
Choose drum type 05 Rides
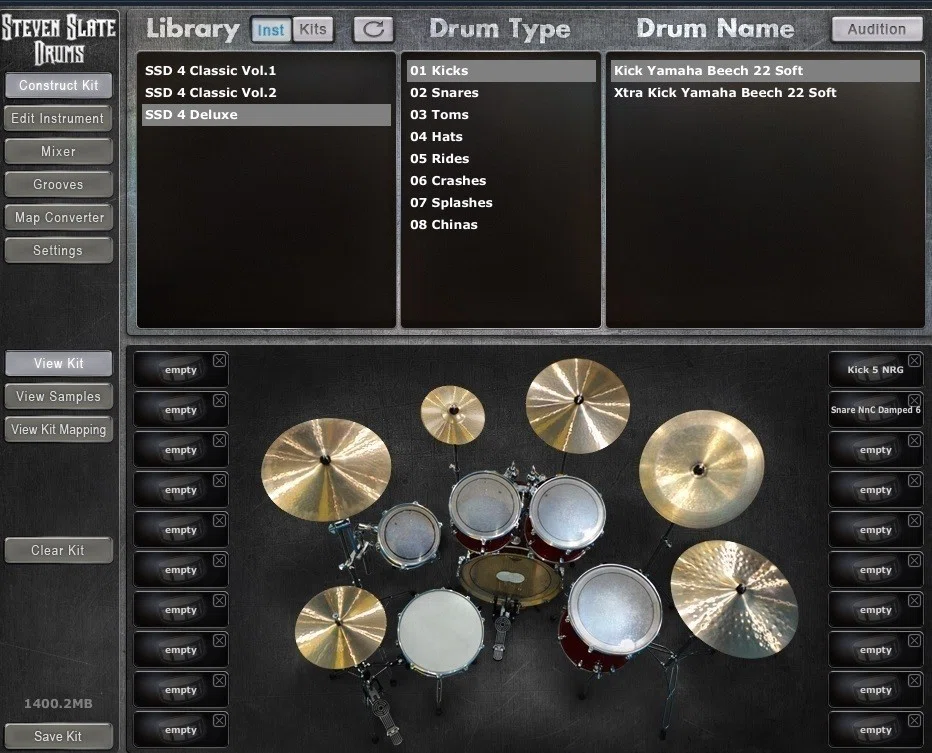coord(501,159)
